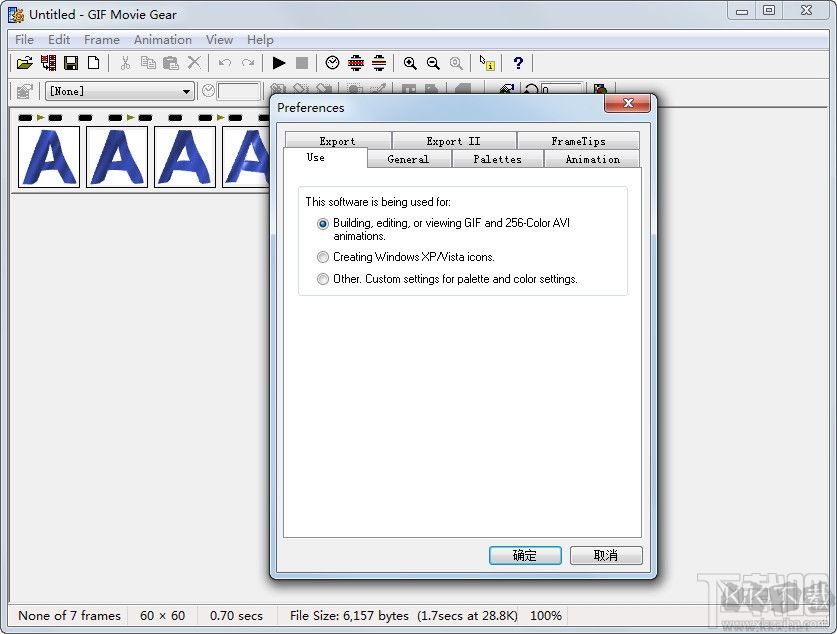Zoom in with the magnifier plus icon
This screenshot has width=837, height=634.
pyautogui.click(x=410, y=63)
